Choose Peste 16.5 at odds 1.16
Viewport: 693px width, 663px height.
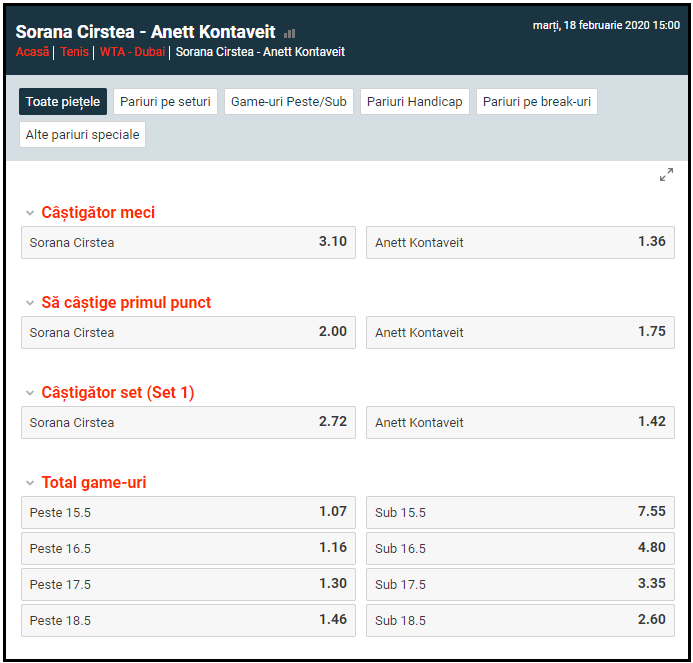pyautogui.click(x=188, y=548)
